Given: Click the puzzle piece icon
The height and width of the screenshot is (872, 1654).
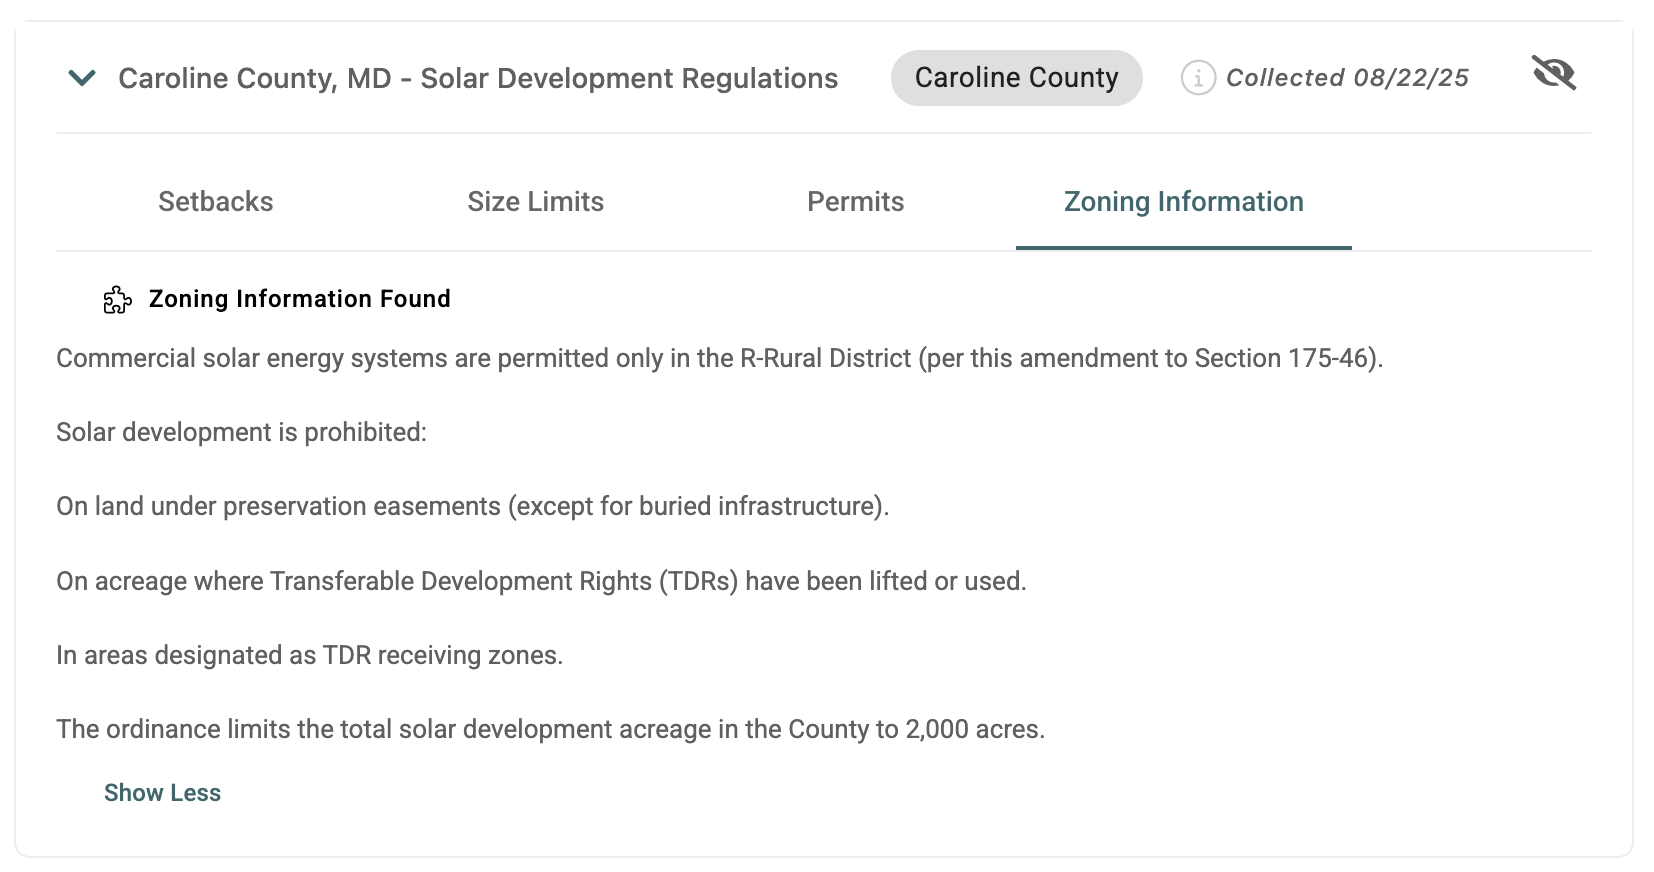Looking at the screenshot, I should 117,300.
